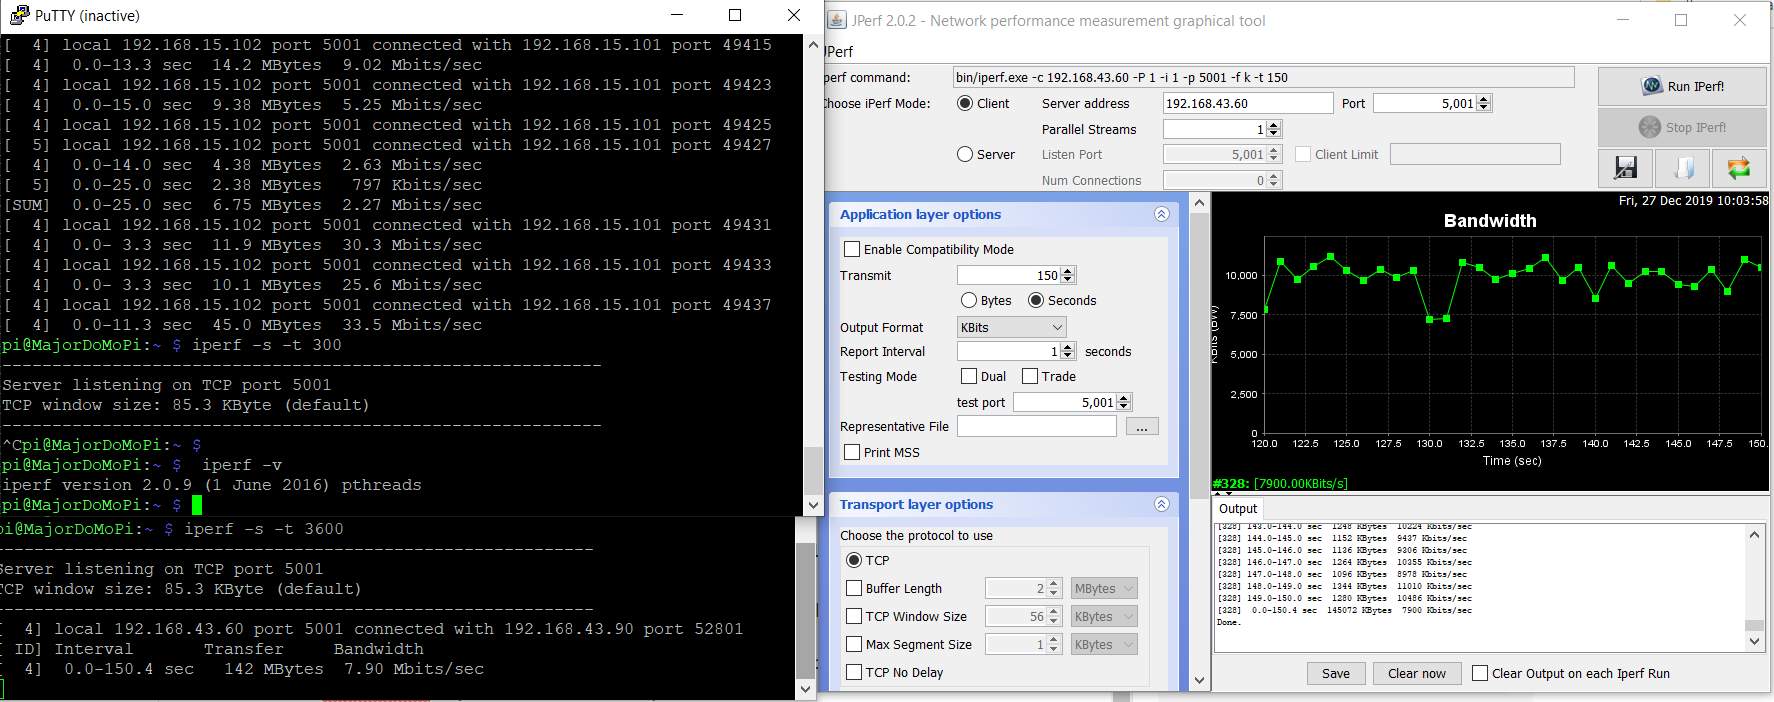Screen dimensions: 1774x702
Task: Enable TCP No Delay checkbox
Action: pyautogui.click(x=854, y=672)
